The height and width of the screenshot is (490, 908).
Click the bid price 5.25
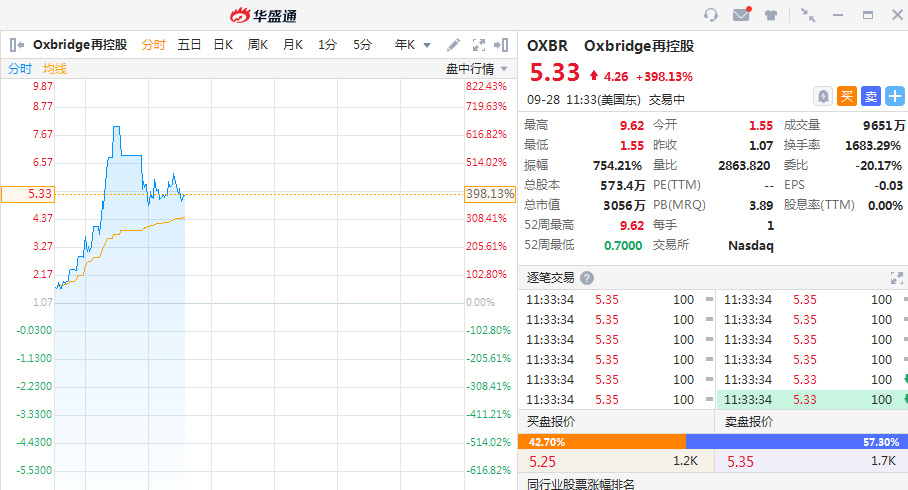(x=542, y=462)
